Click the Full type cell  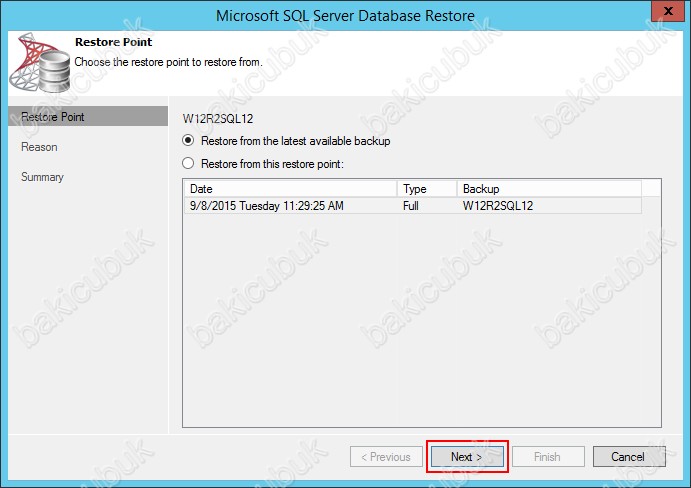411,206
